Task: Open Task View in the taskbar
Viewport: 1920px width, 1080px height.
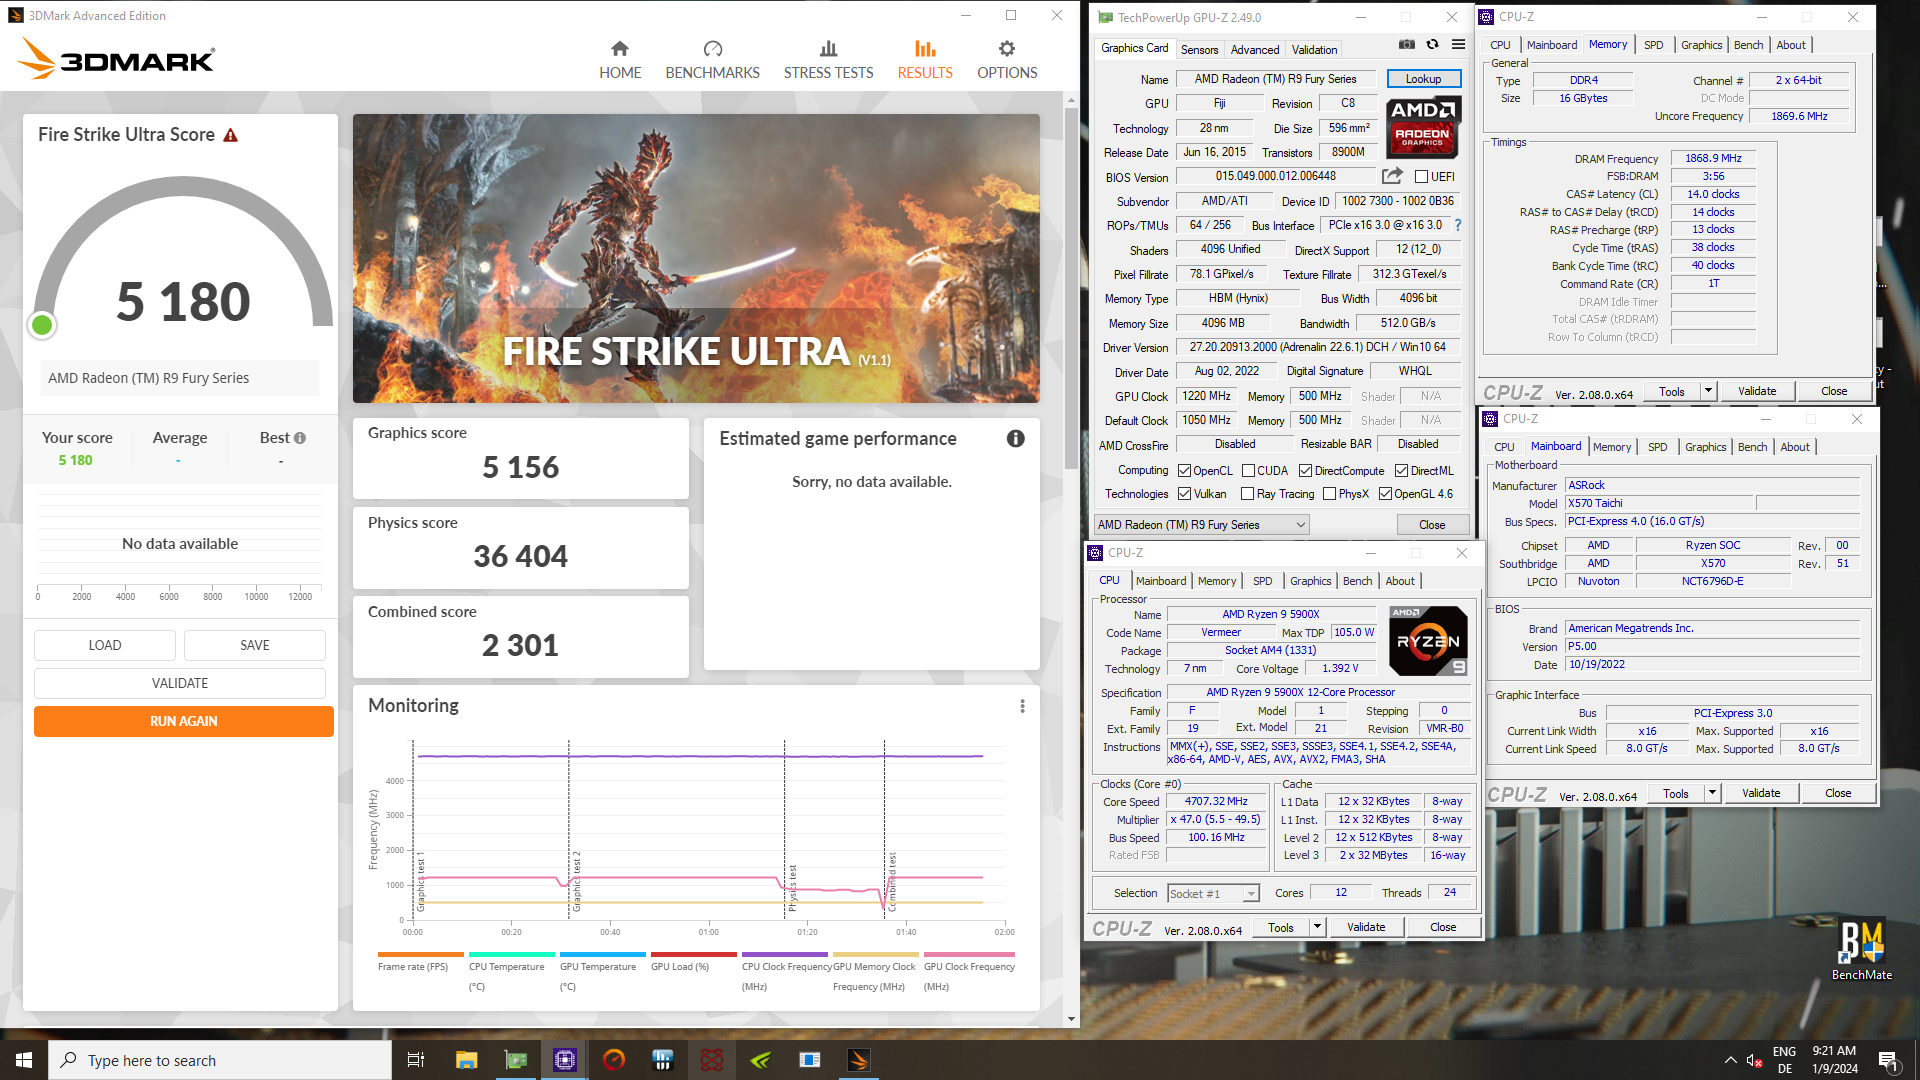Action: point(416,1060)
